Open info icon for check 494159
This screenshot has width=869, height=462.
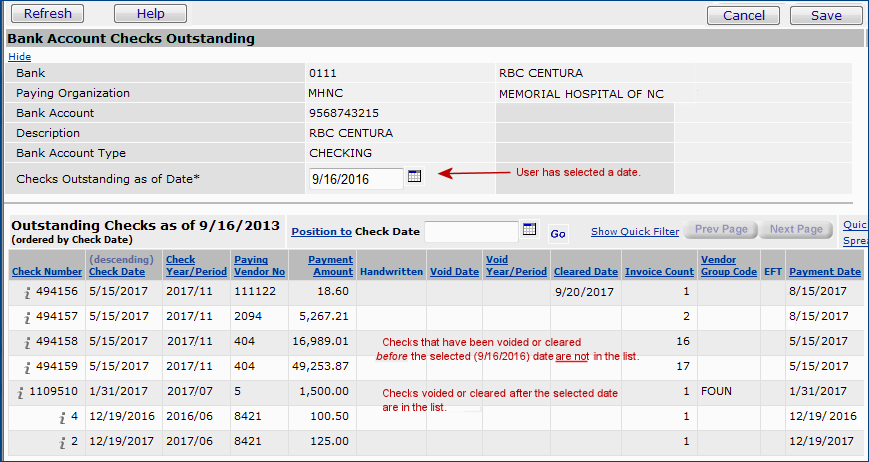(x=29, y=367)
